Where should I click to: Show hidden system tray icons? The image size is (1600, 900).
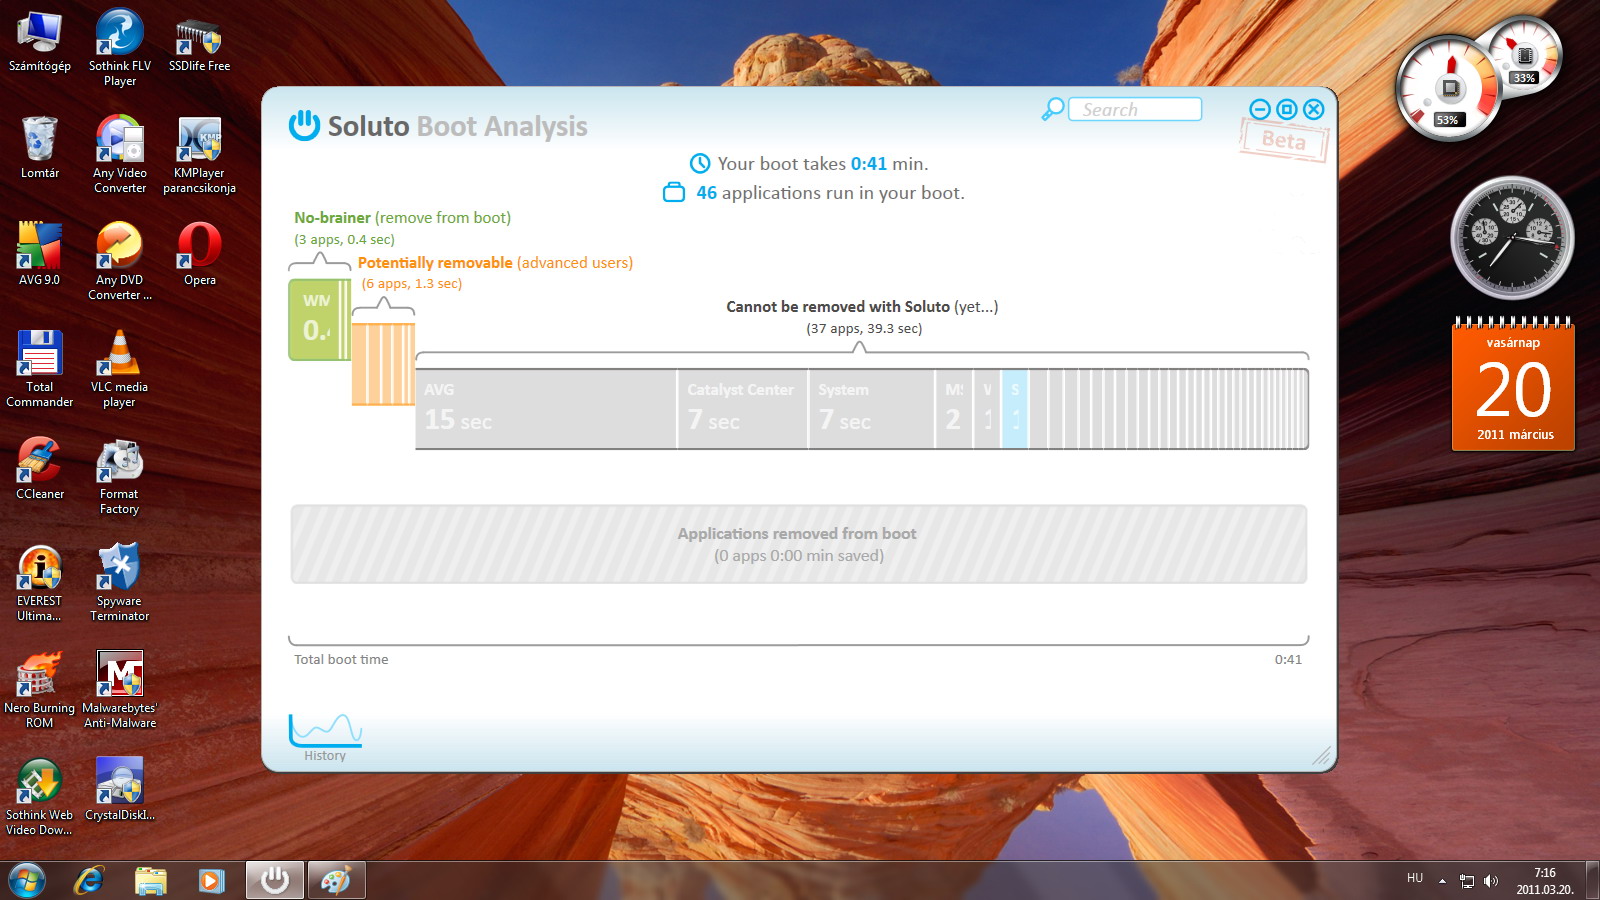(x=1442, y=881)
